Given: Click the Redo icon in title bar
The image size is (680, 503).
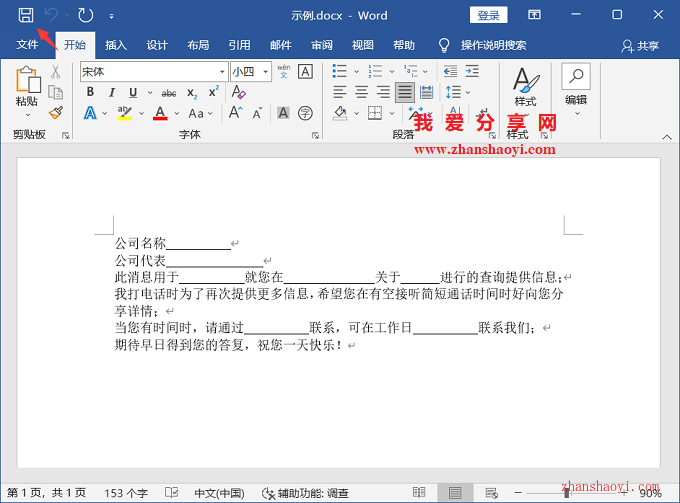Looking at the screenshot, I should click(x=85, y=16).
